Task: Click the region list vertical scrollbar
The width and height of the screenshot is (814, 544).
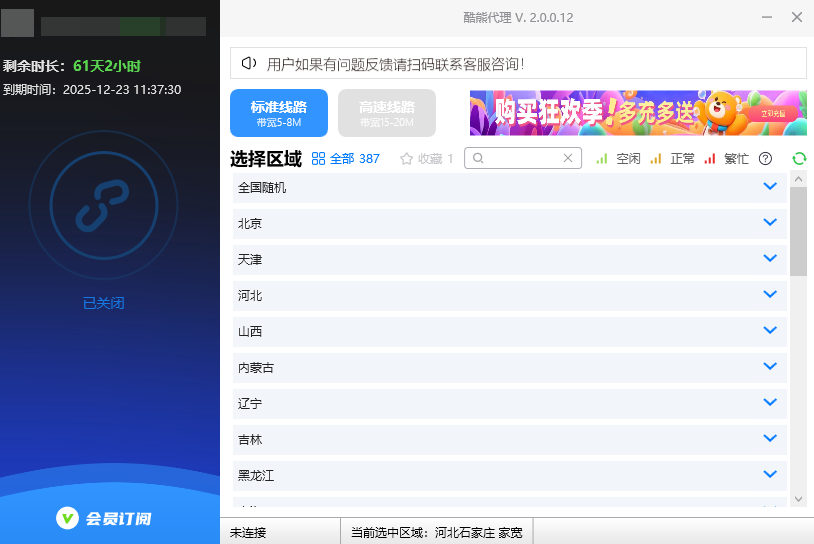Action: 798,230
